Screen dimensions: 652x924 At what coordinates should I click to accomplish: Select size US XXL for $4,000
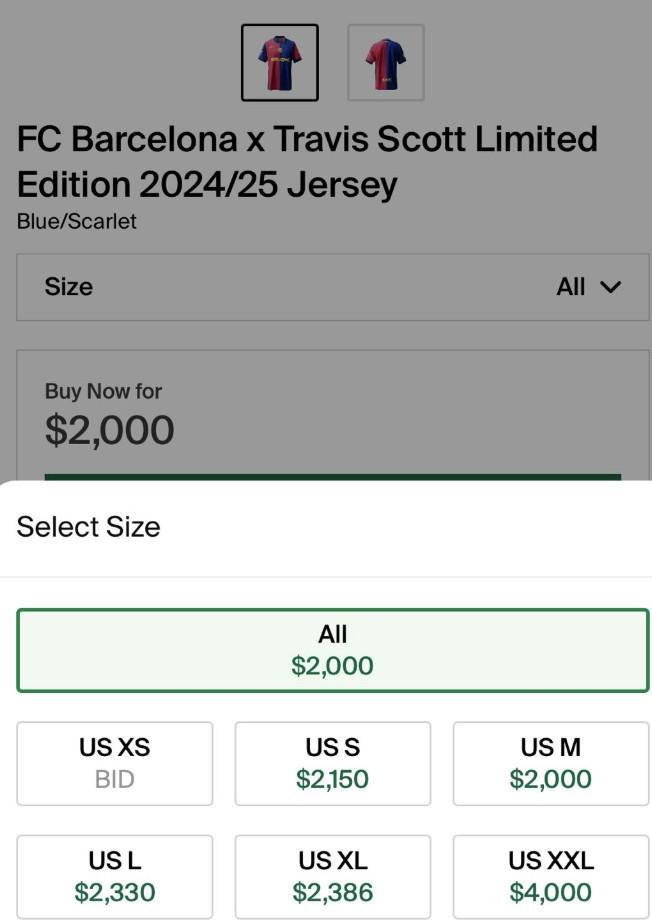[x=551, y=876]
